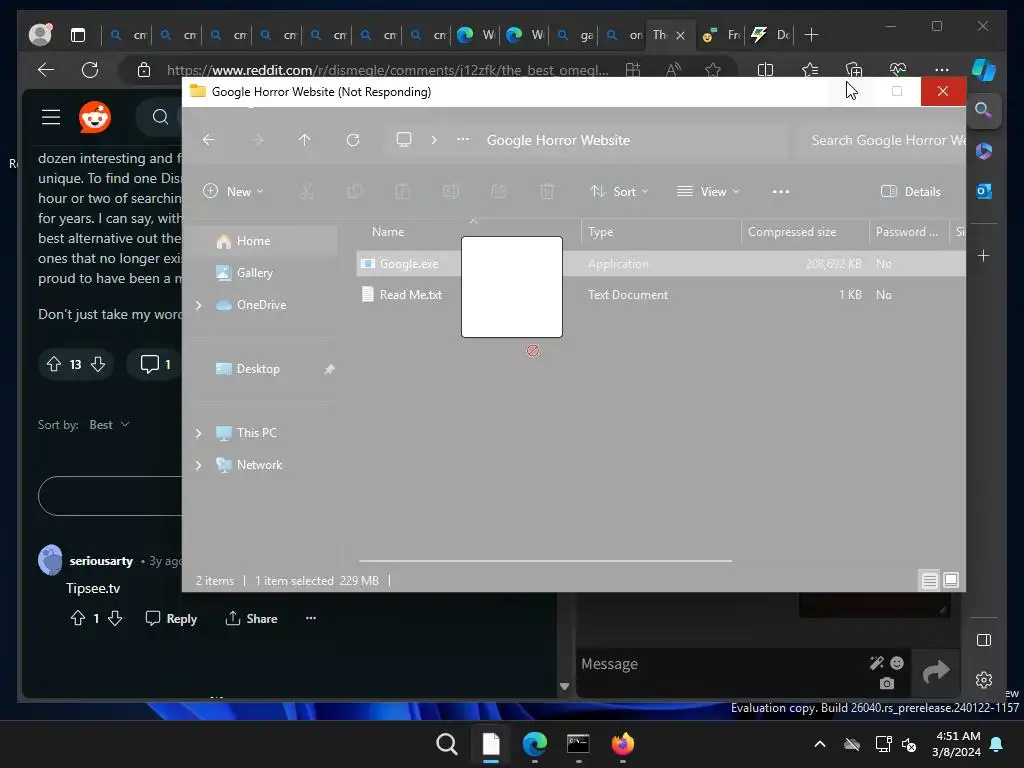Click the reddit.com address bar
The image size is (1024, 768).
coord(387,70)
